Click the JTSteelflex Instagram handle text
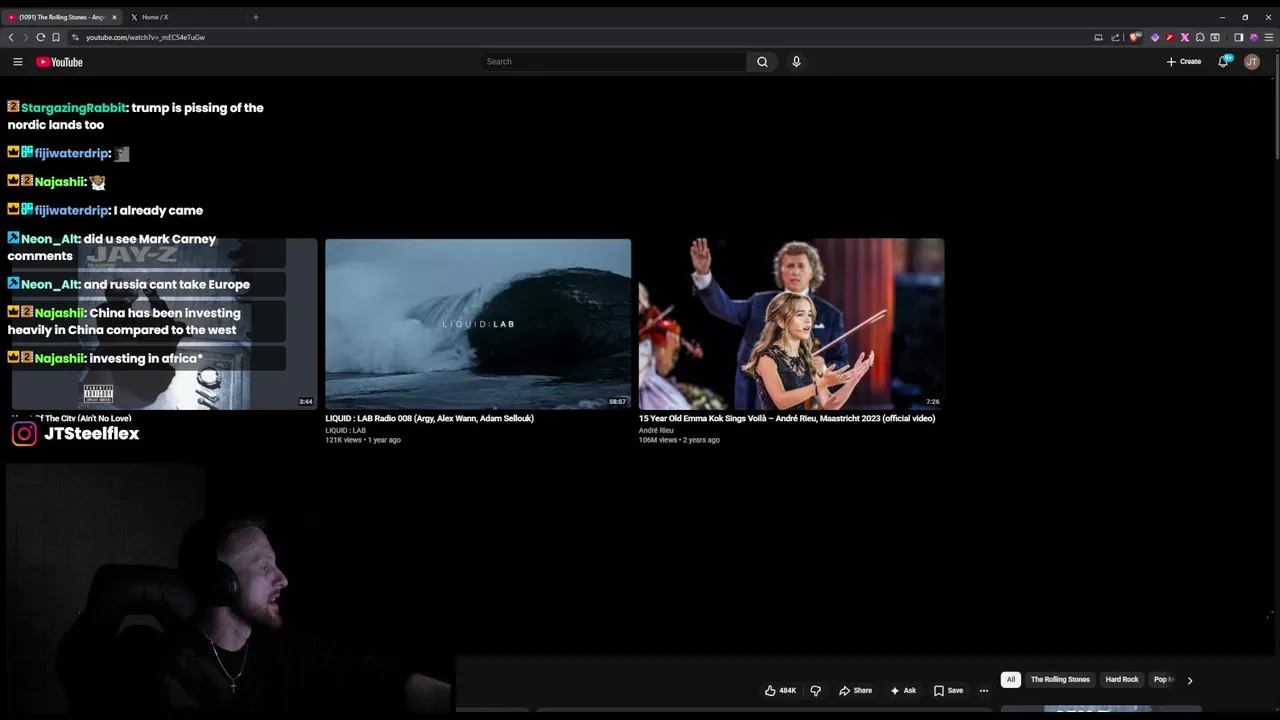This screenshot has height=720, width=1280. (91, 433)
